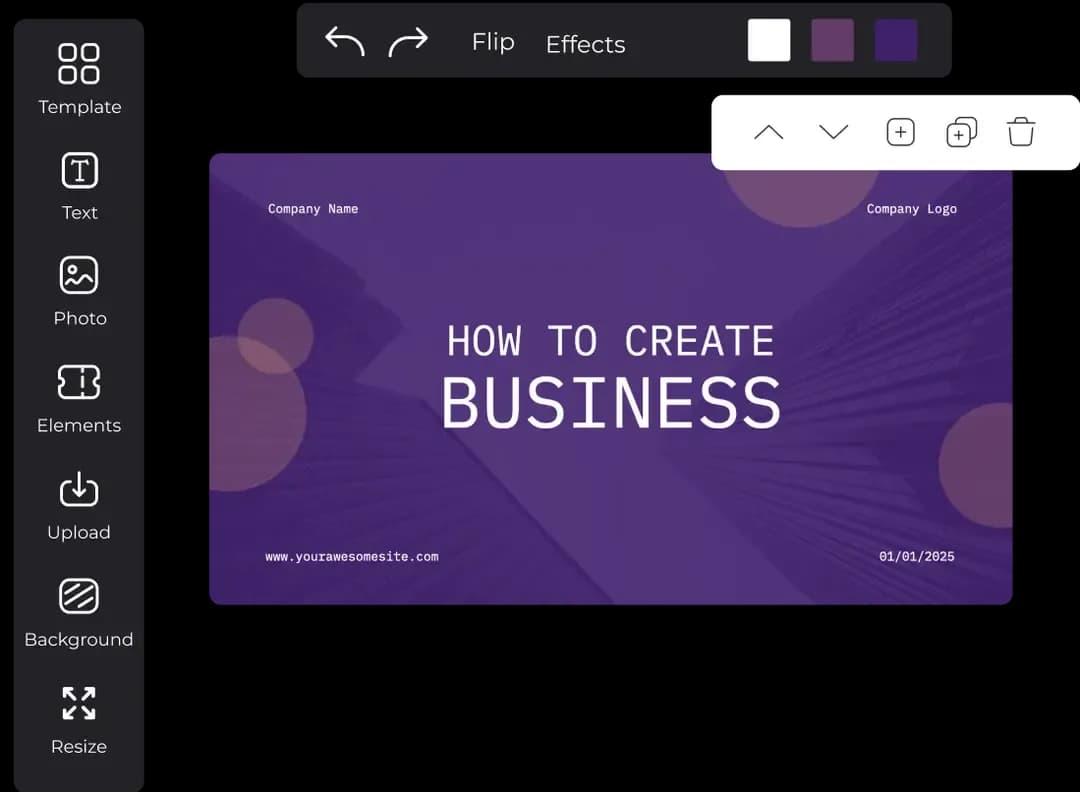Open the Upload panel
Image resolution: width=1080 pixels, height=792 pixels.
(79, 506)
